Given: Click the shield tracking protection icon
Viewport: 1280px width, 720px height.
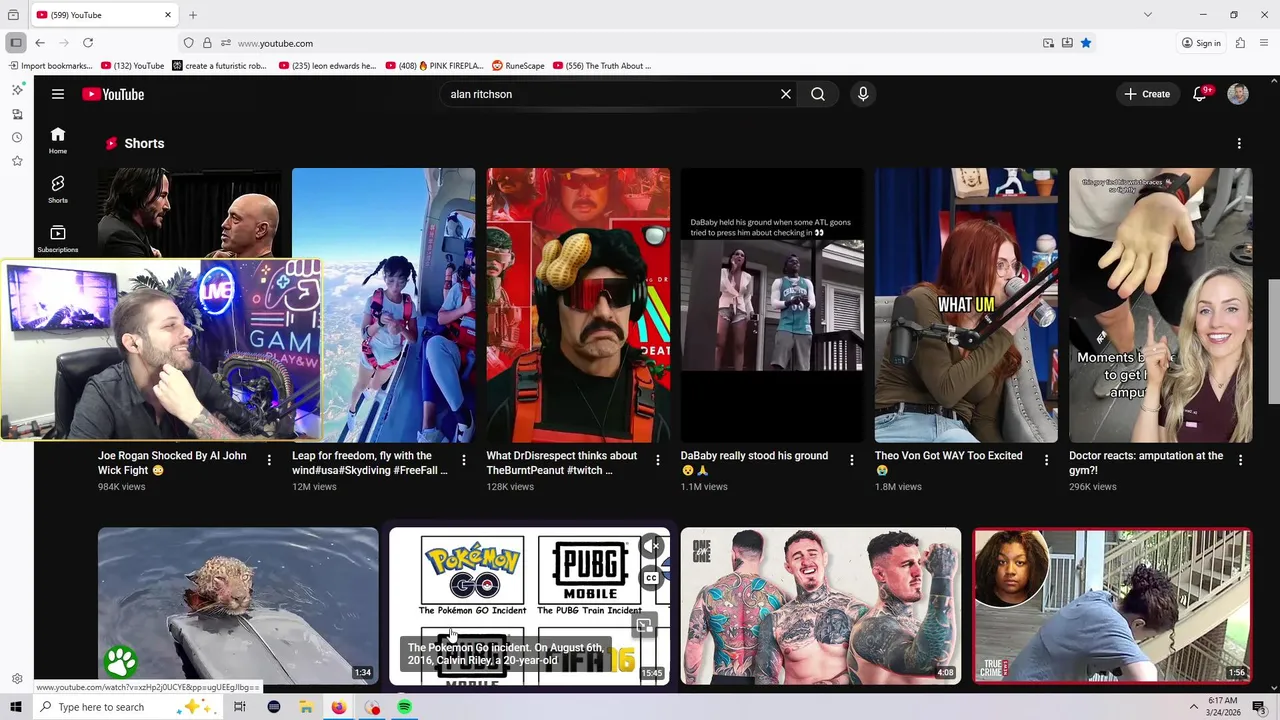Looking at the screenshot, I should pyautogui.click(x=188, y=43).
